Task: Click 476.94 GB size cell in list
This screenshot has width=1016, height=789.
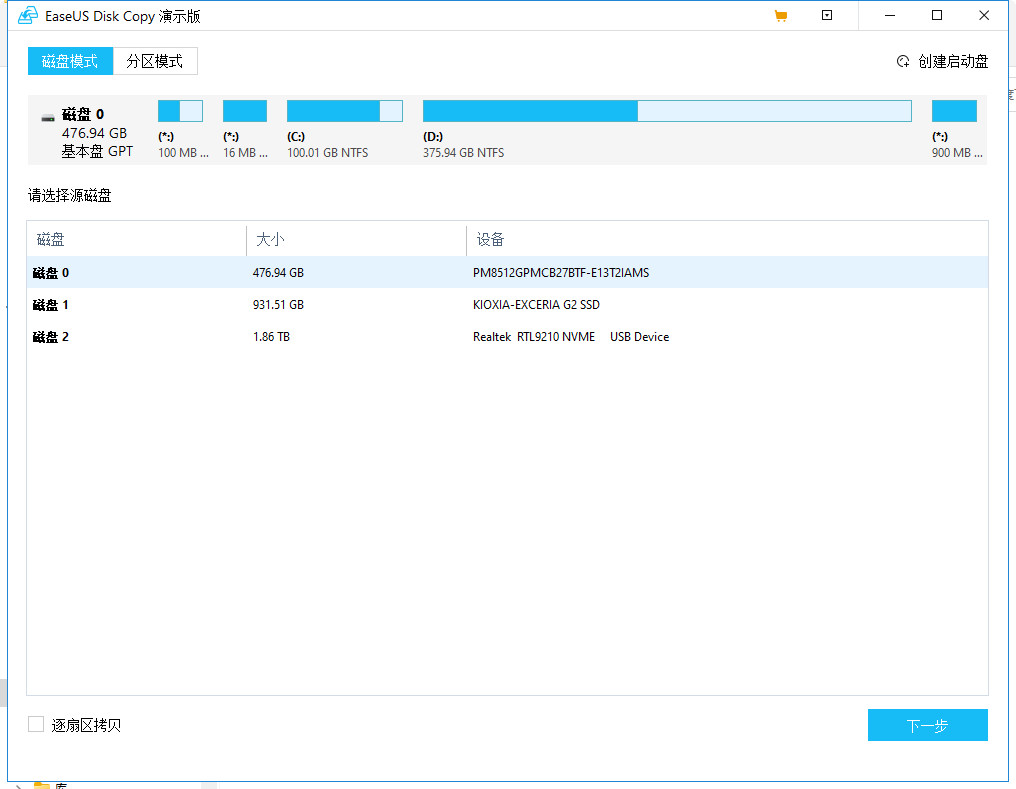Action: point(278,273)
